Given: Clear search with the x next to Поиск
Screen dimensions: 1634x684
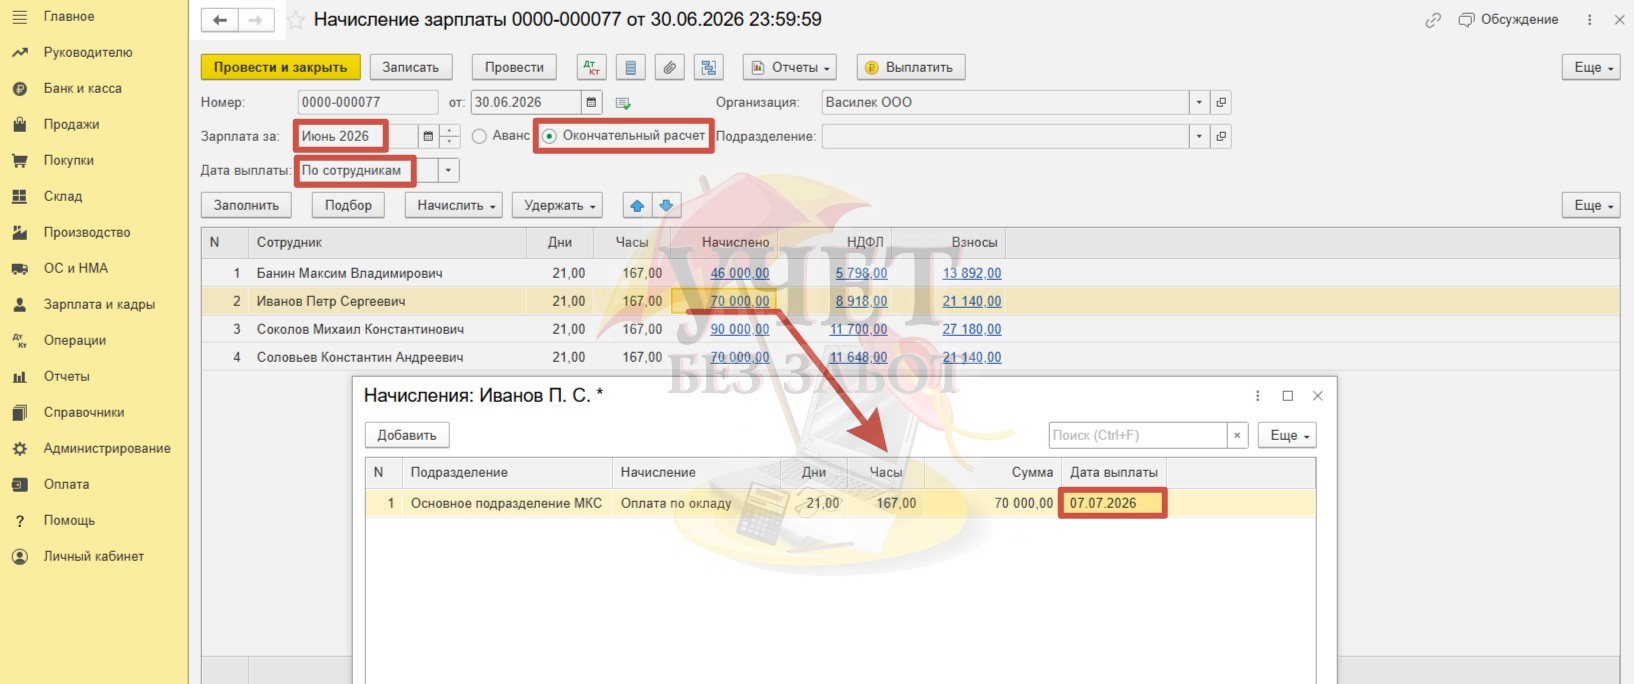Looking at the screenshot, I should 1238,435.
